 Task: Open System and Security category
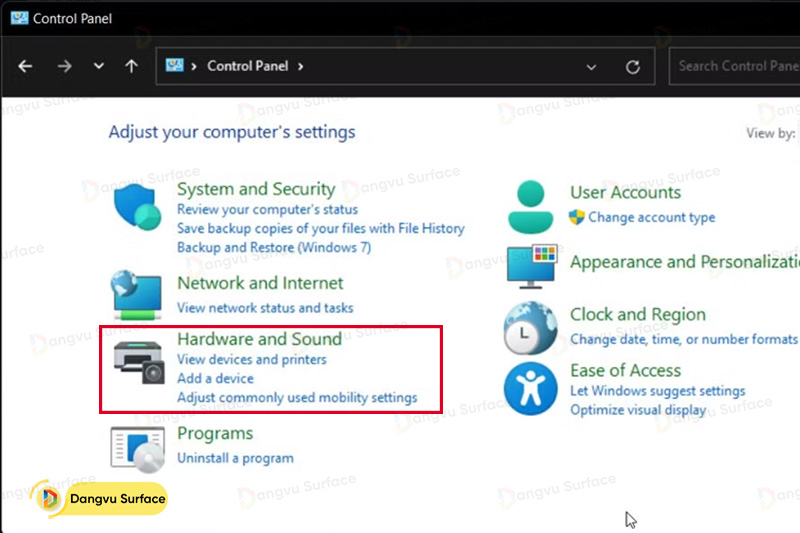pos(256,189)
